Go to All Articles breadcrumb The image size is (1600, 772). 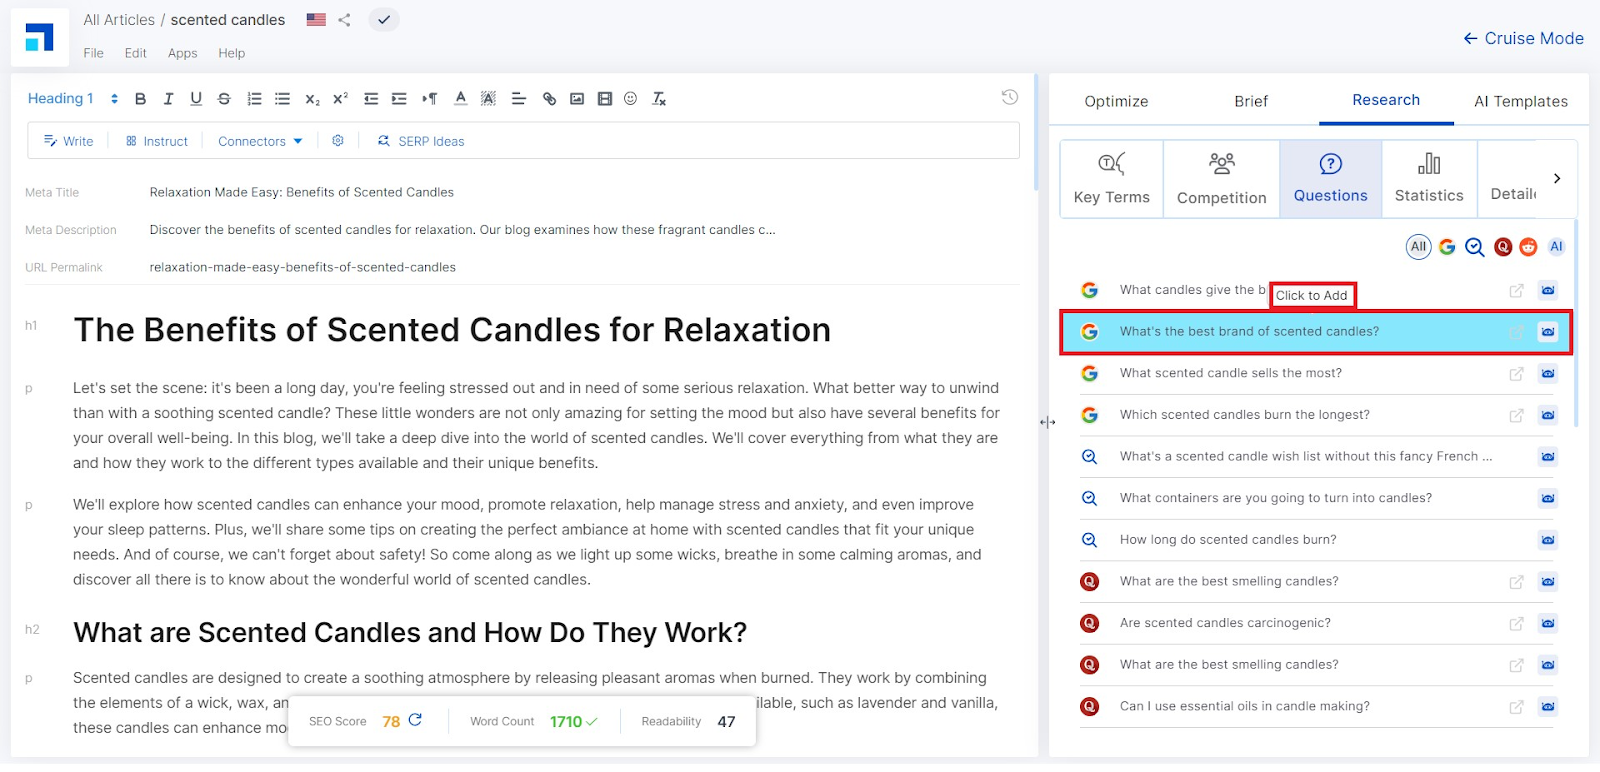(x=119, y=20)
